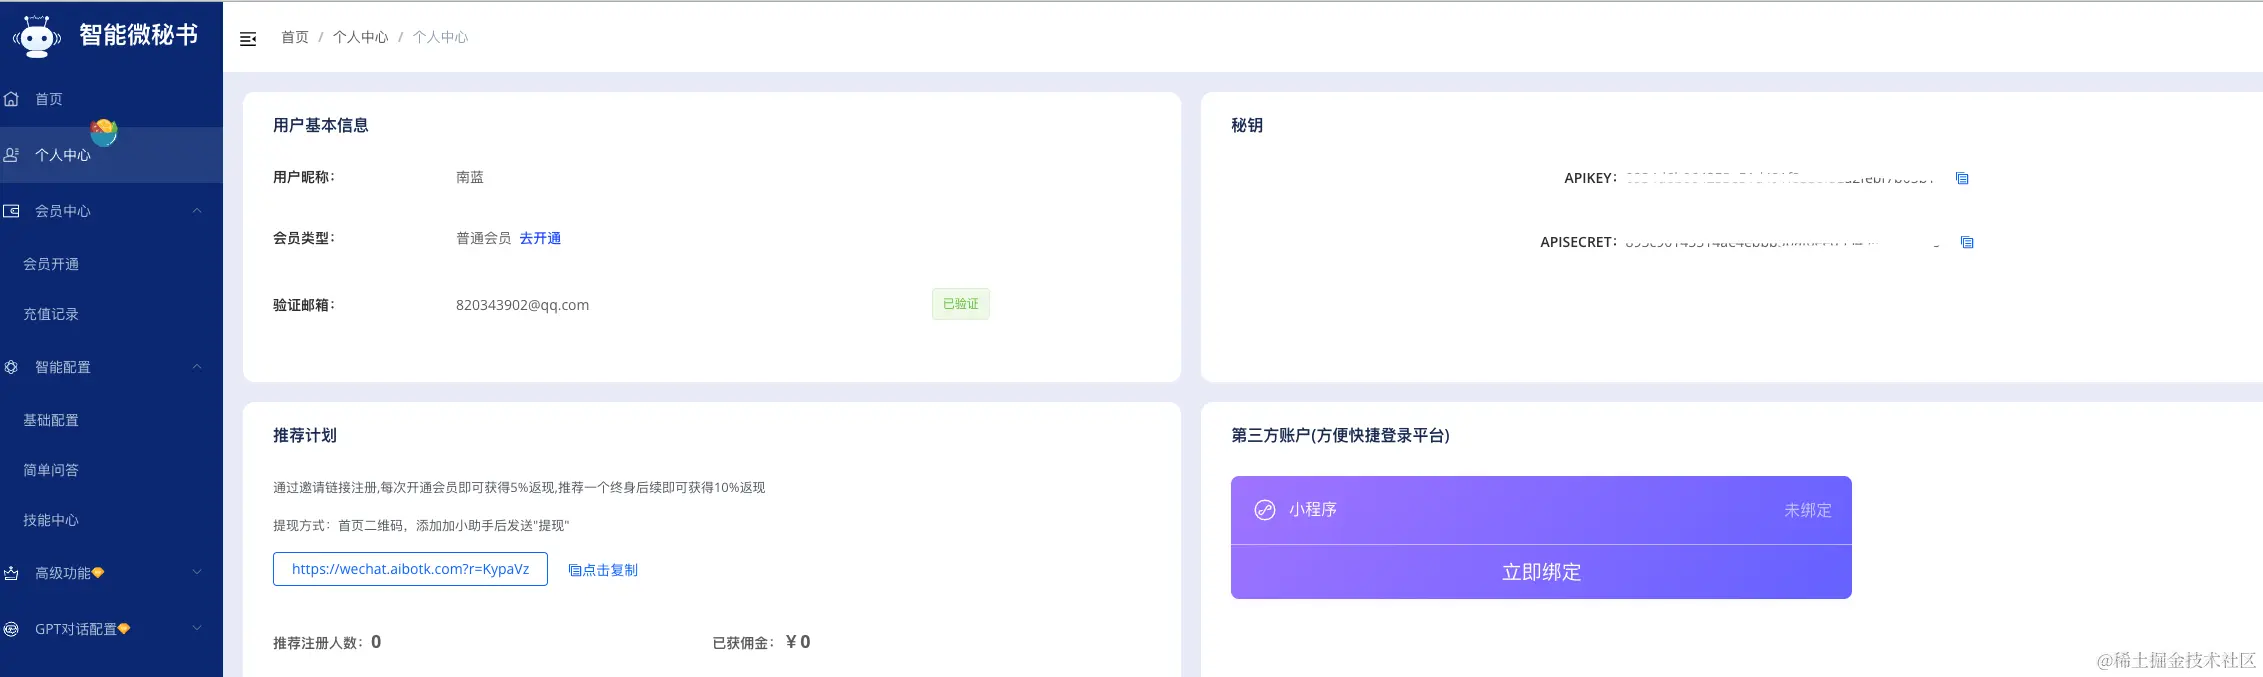Click the diamond badge next to GPT对话配置

(124, 629)
